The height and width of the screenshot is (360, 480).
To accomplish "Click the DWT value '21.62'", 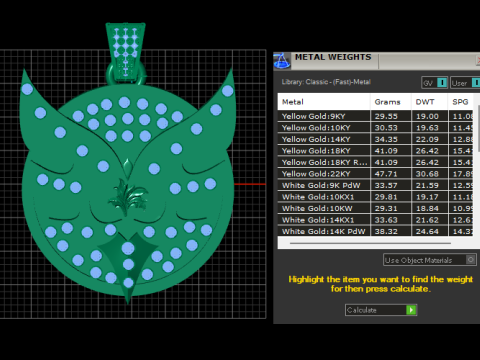I will click(x=427, y=220).
